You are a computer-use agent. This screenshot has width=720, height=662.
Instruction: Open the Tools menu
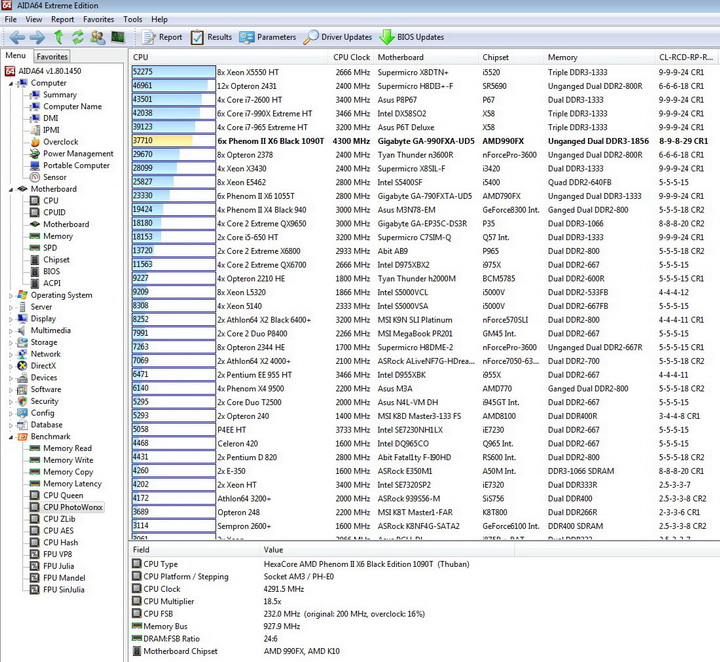[132, 19]
